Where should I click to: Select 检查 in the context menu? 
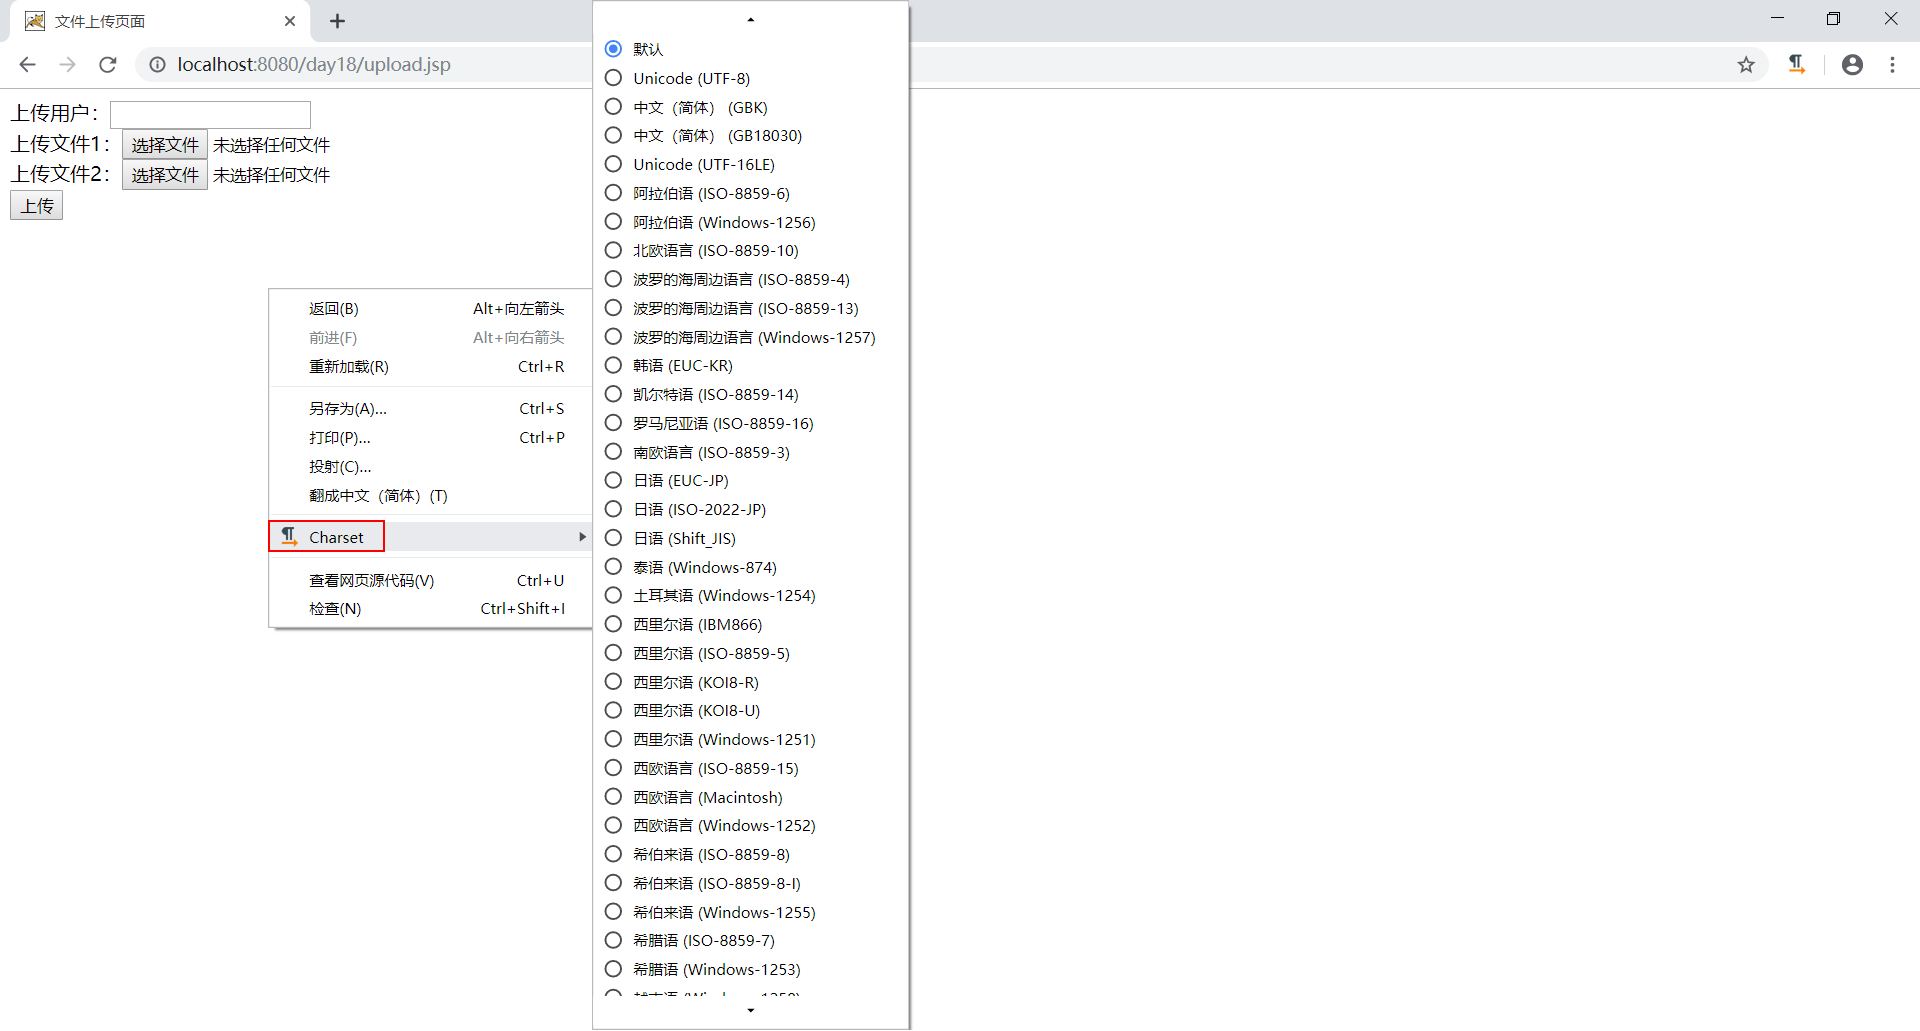(335, 608)
